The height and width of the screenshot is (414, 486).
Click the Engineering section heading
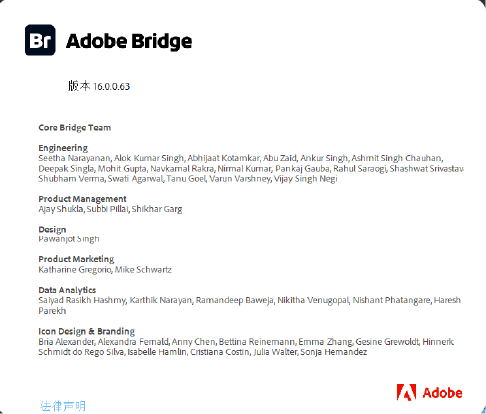pyautogui.click(x=63, y=148)
